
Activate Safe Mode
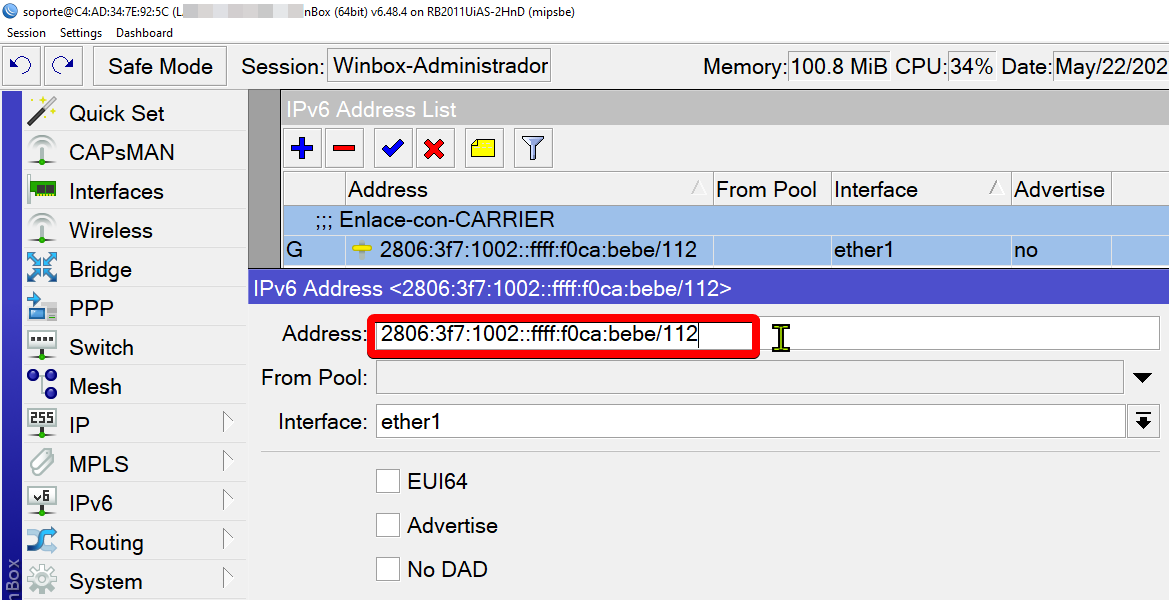[x=159, y=65]
